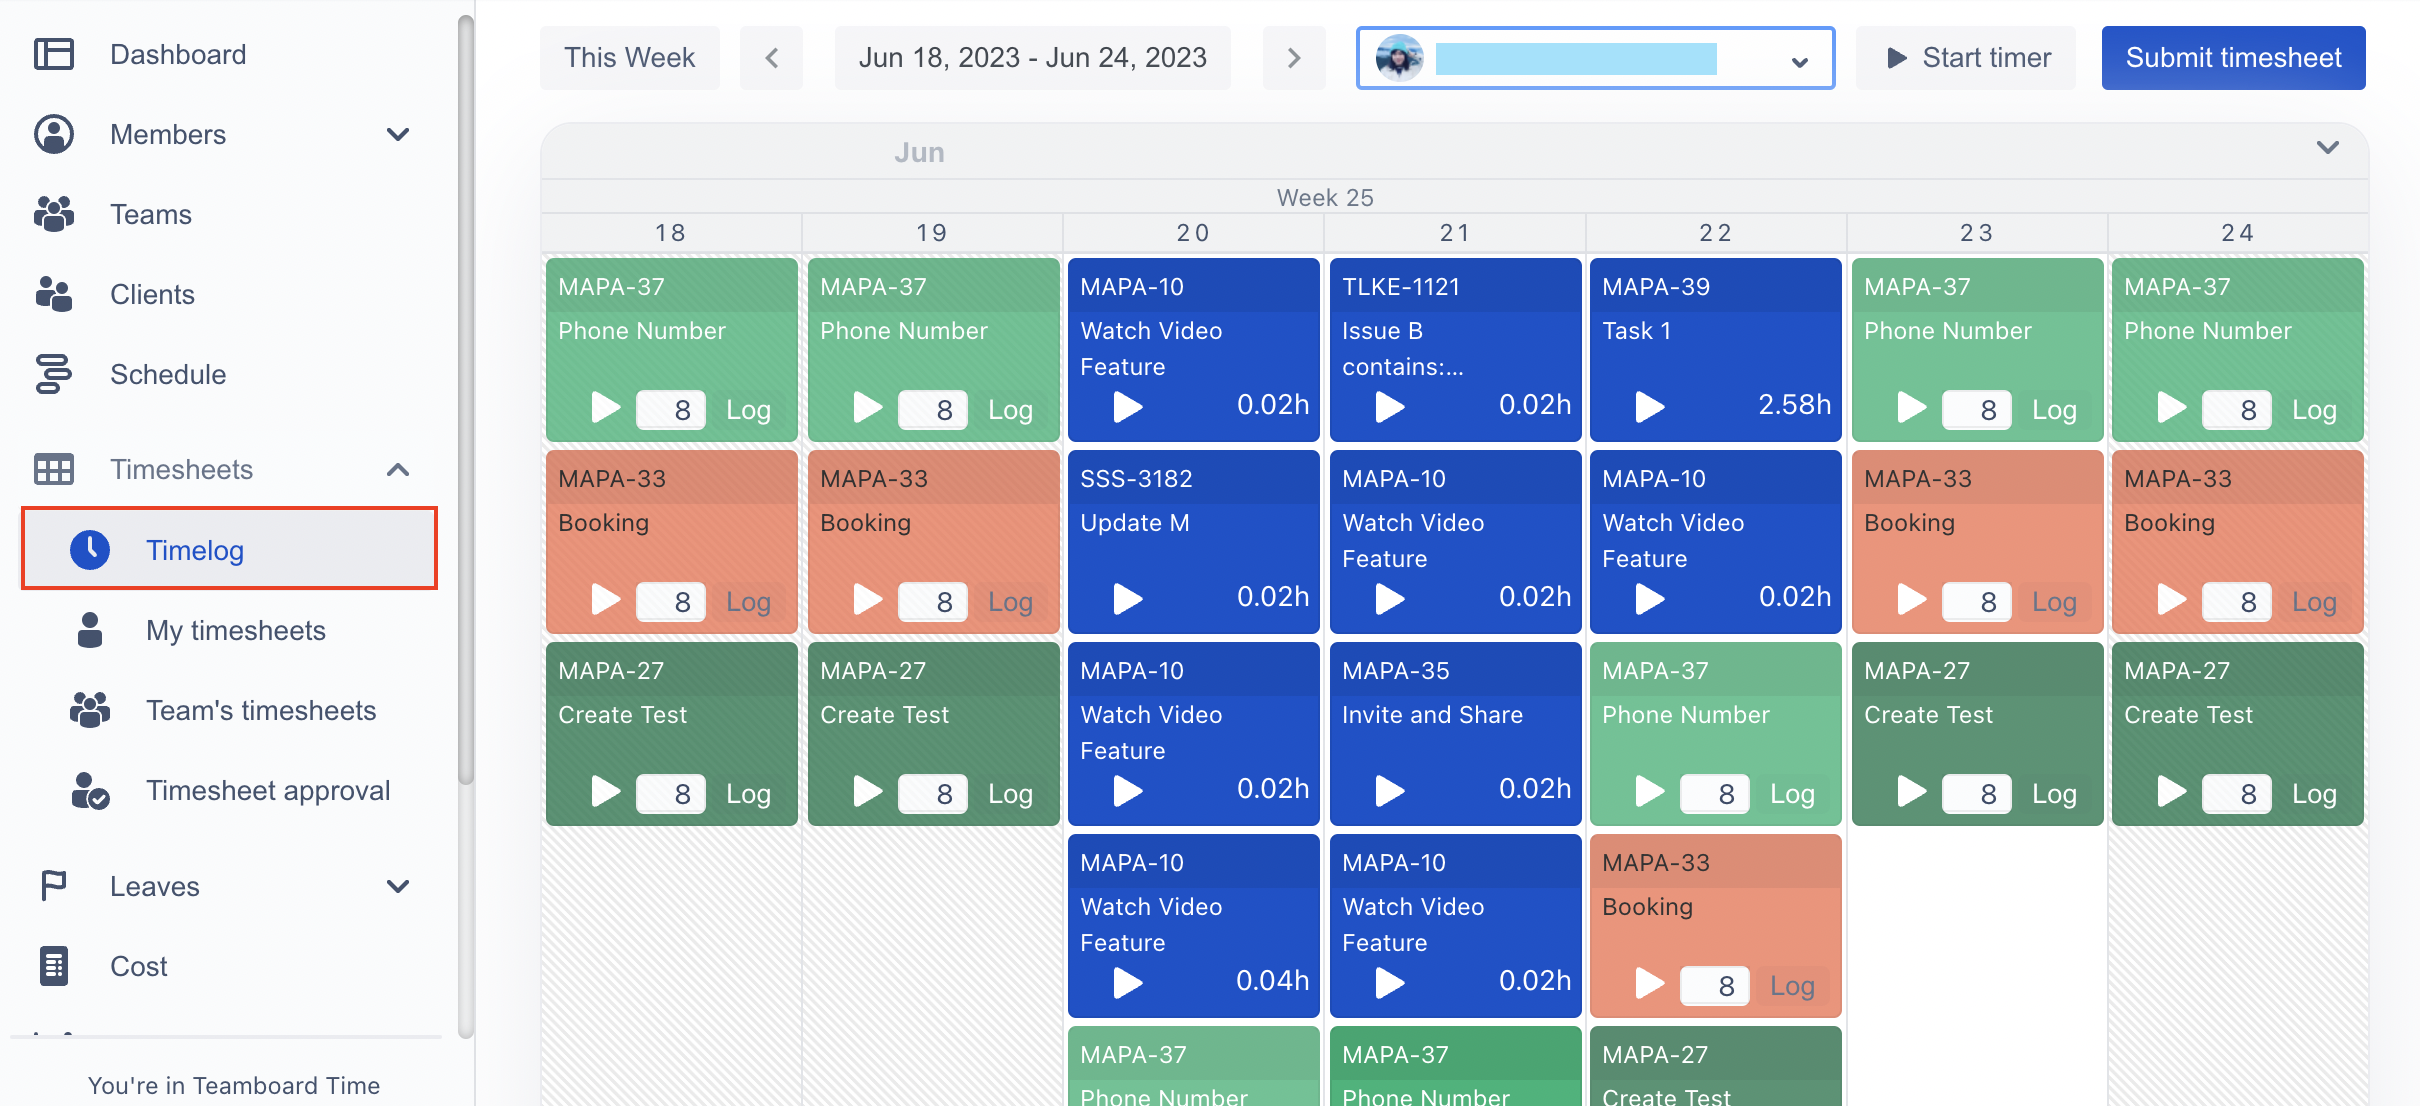
Task: Start timer on MAPA-33 Booking card of day 22
Action: tap(1650, 984)
